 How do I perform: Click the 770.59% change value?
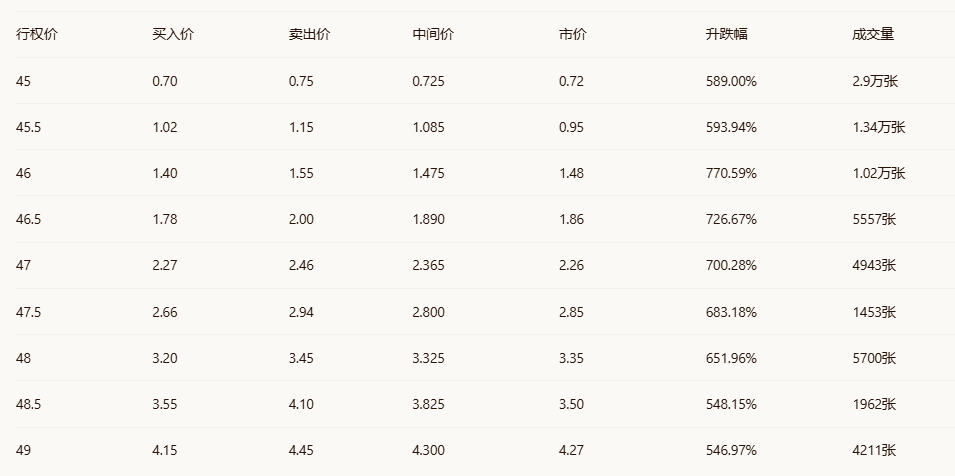pos(731,173)
